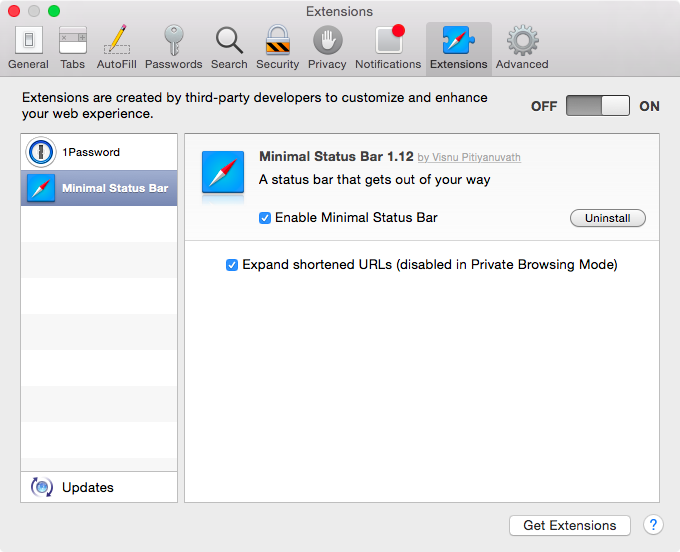Toggle the extensions OFF/ON switch
Viewport: 680px width, 552px height.
(x=598, y=106)
